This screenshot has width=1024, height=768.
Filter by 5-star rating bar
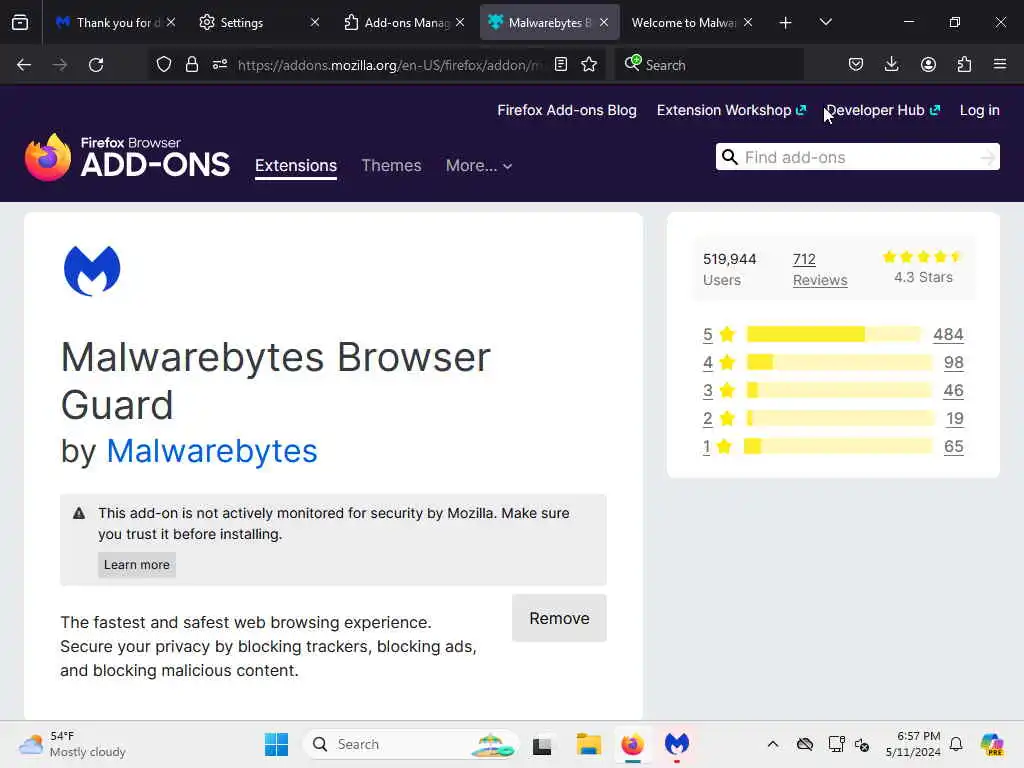[x=833, y=334]
